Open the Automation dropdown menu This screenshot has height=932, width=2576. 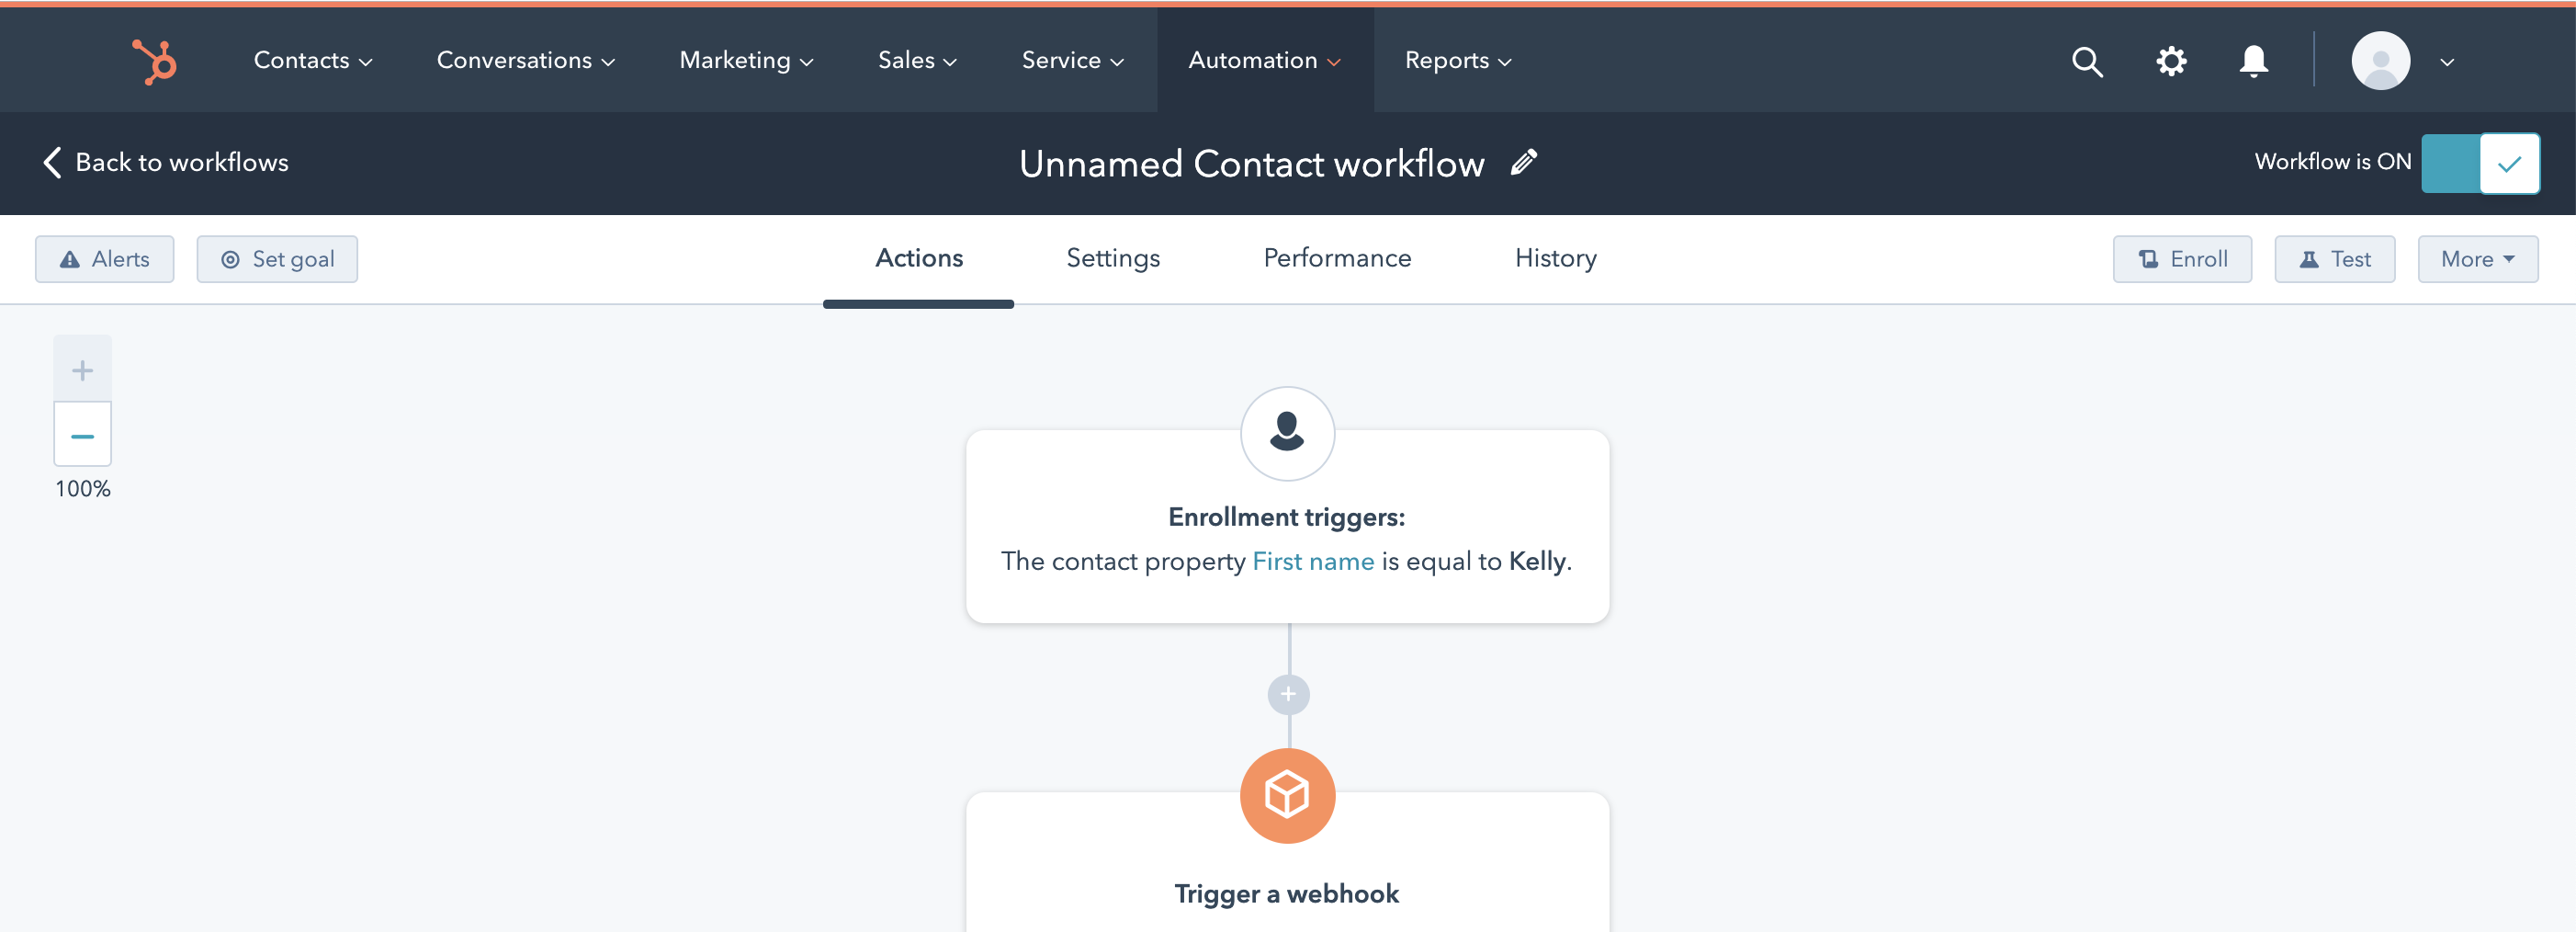coord(1264,61)
